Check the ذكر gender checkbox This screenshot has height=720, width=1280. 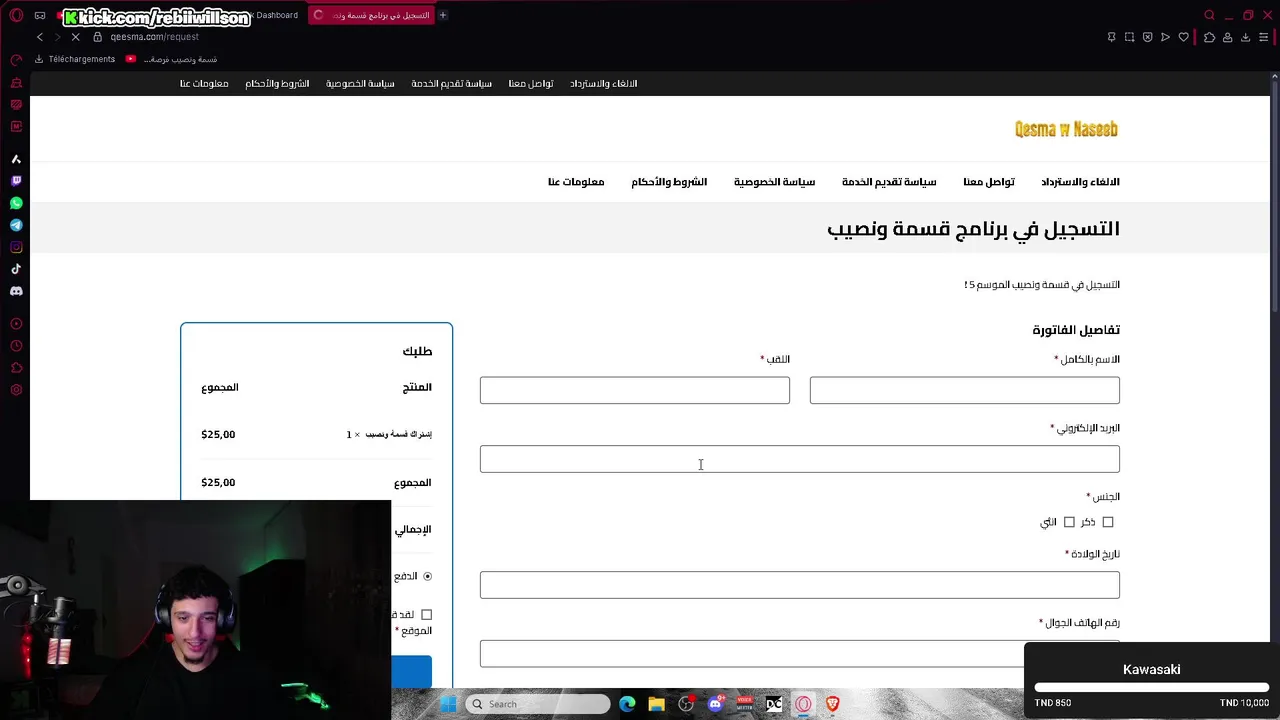click(x=1108, y=522)
